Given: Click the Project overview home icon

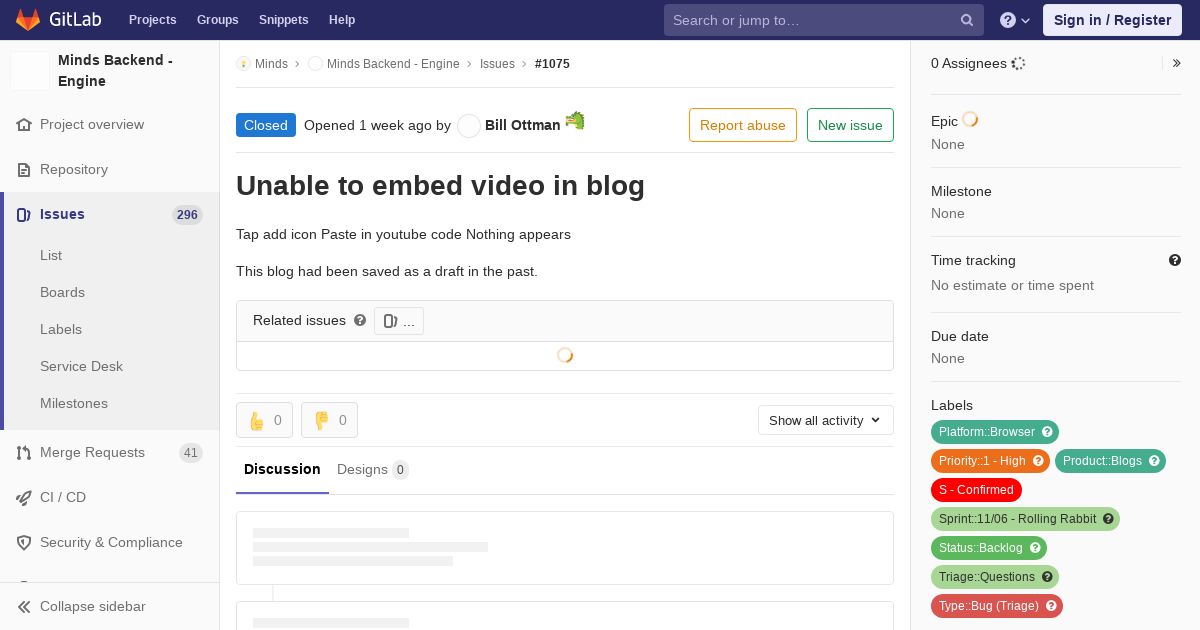Looking at the screenshot, I should (24, 125).
